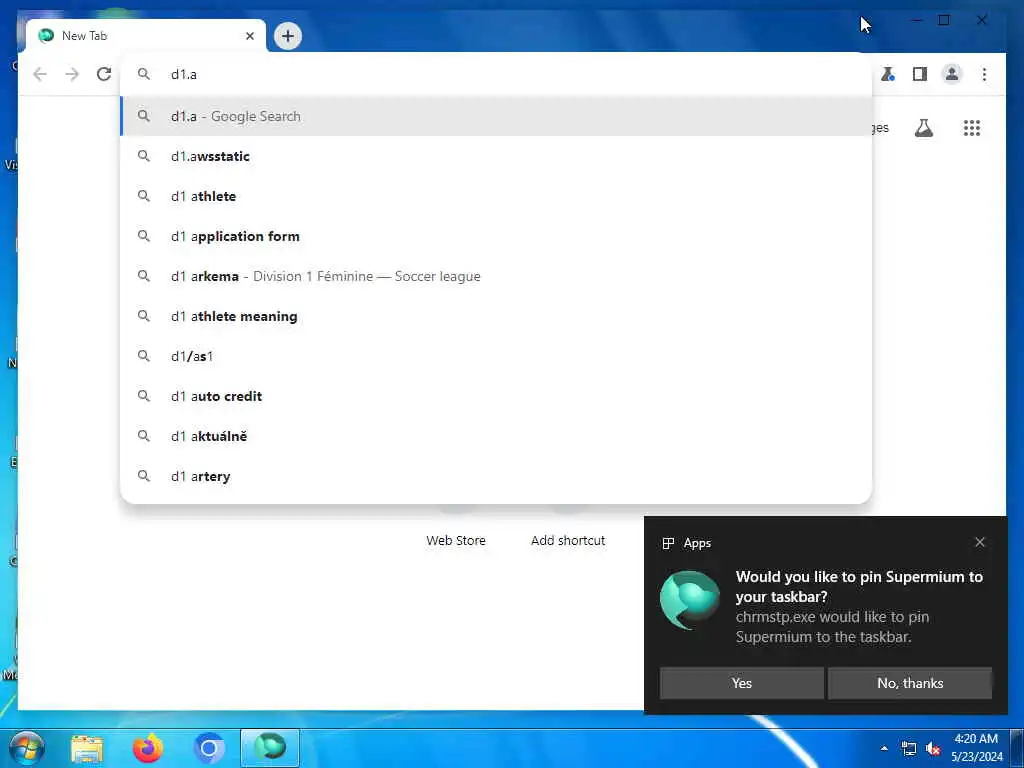The image size is (1024, 768).
Task: Click the address bar containing d1.a
Action: tap(496, 74)
